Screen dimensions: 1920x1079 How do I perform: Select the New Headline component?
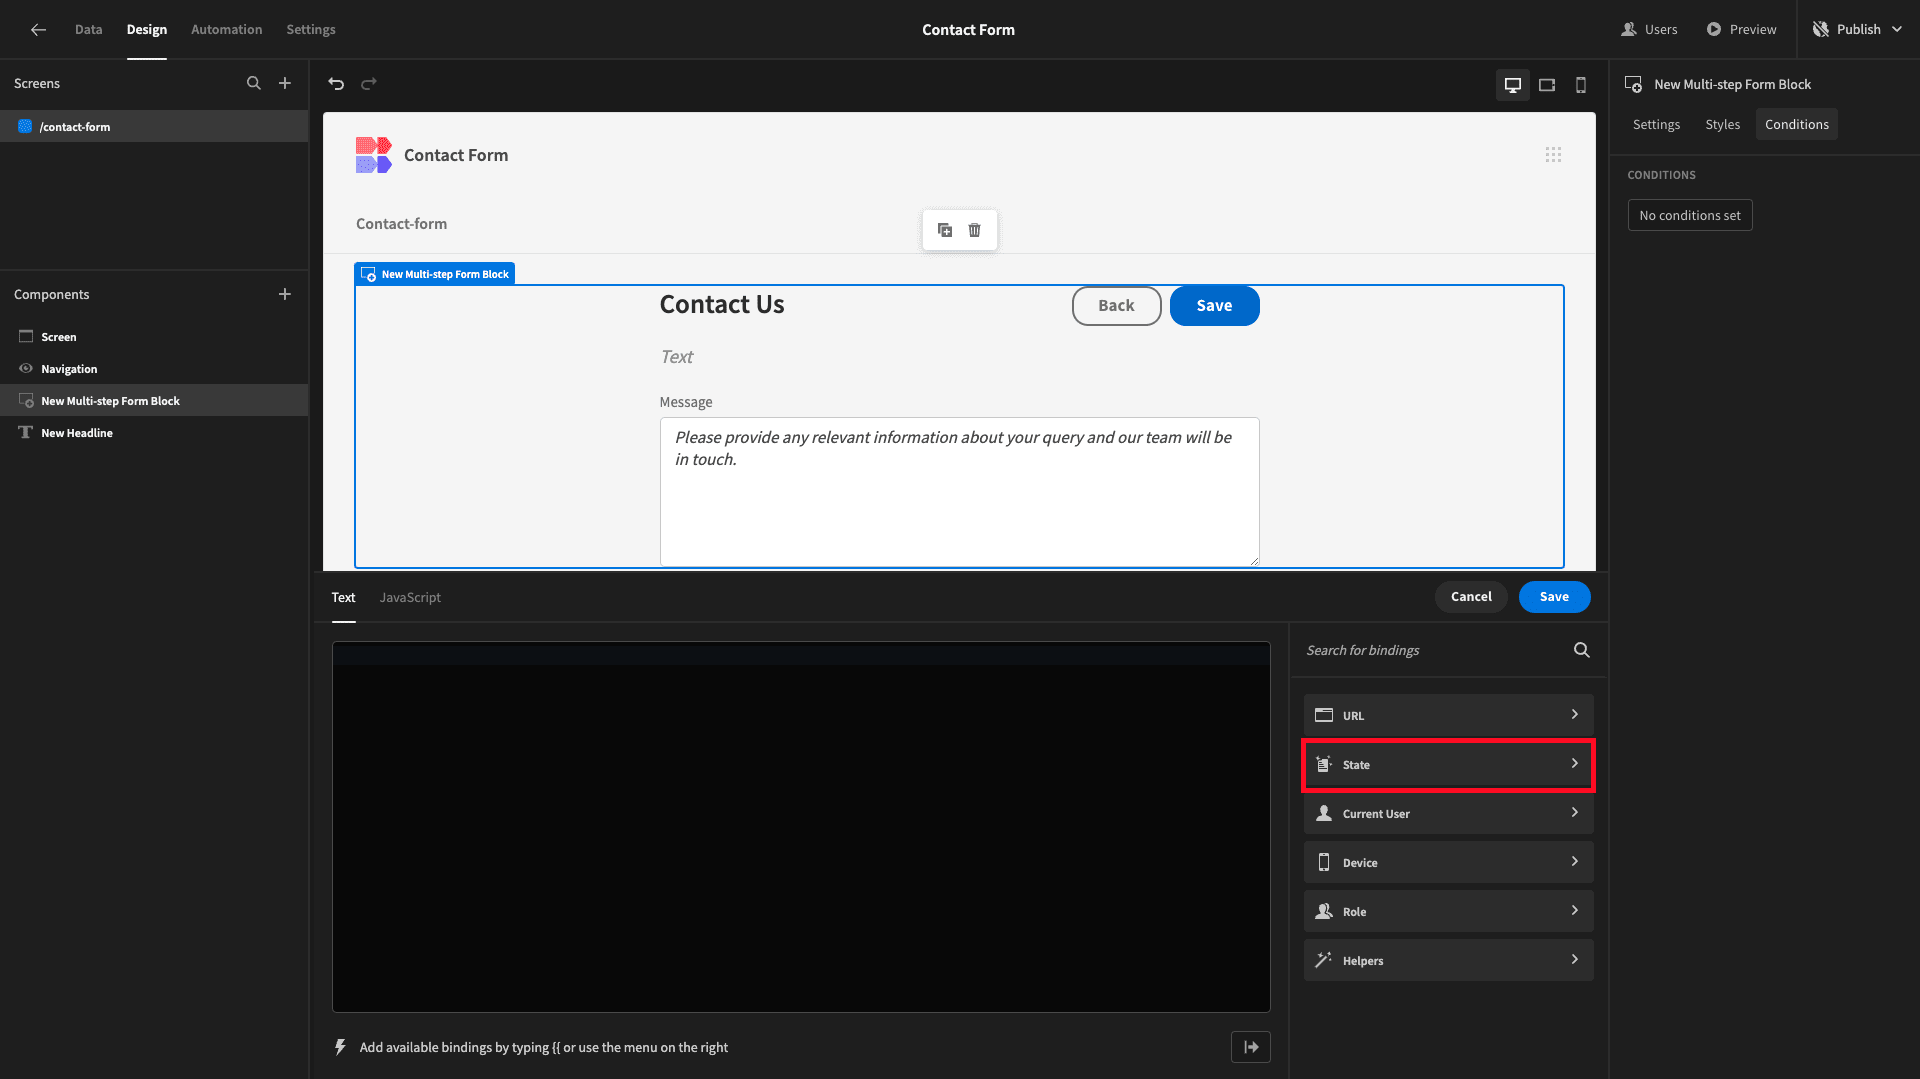[x=154, y=433]
